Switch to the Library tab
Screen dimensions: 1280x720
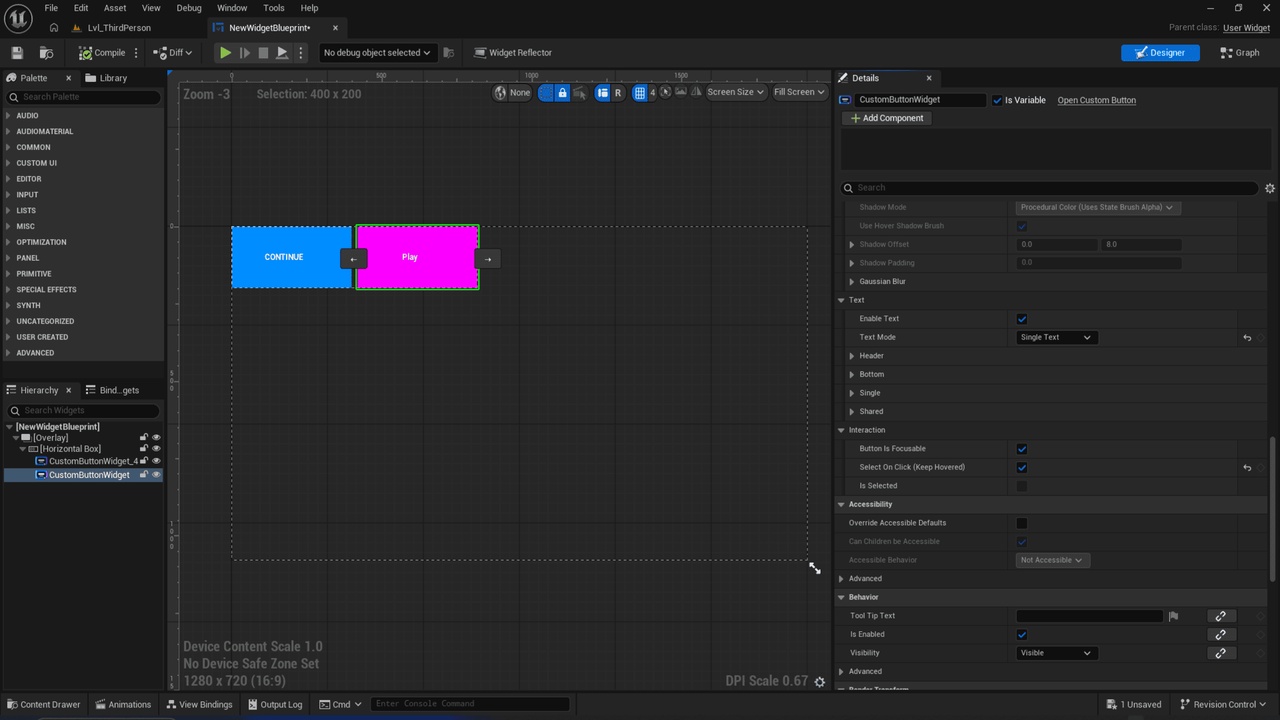point(106,78)
